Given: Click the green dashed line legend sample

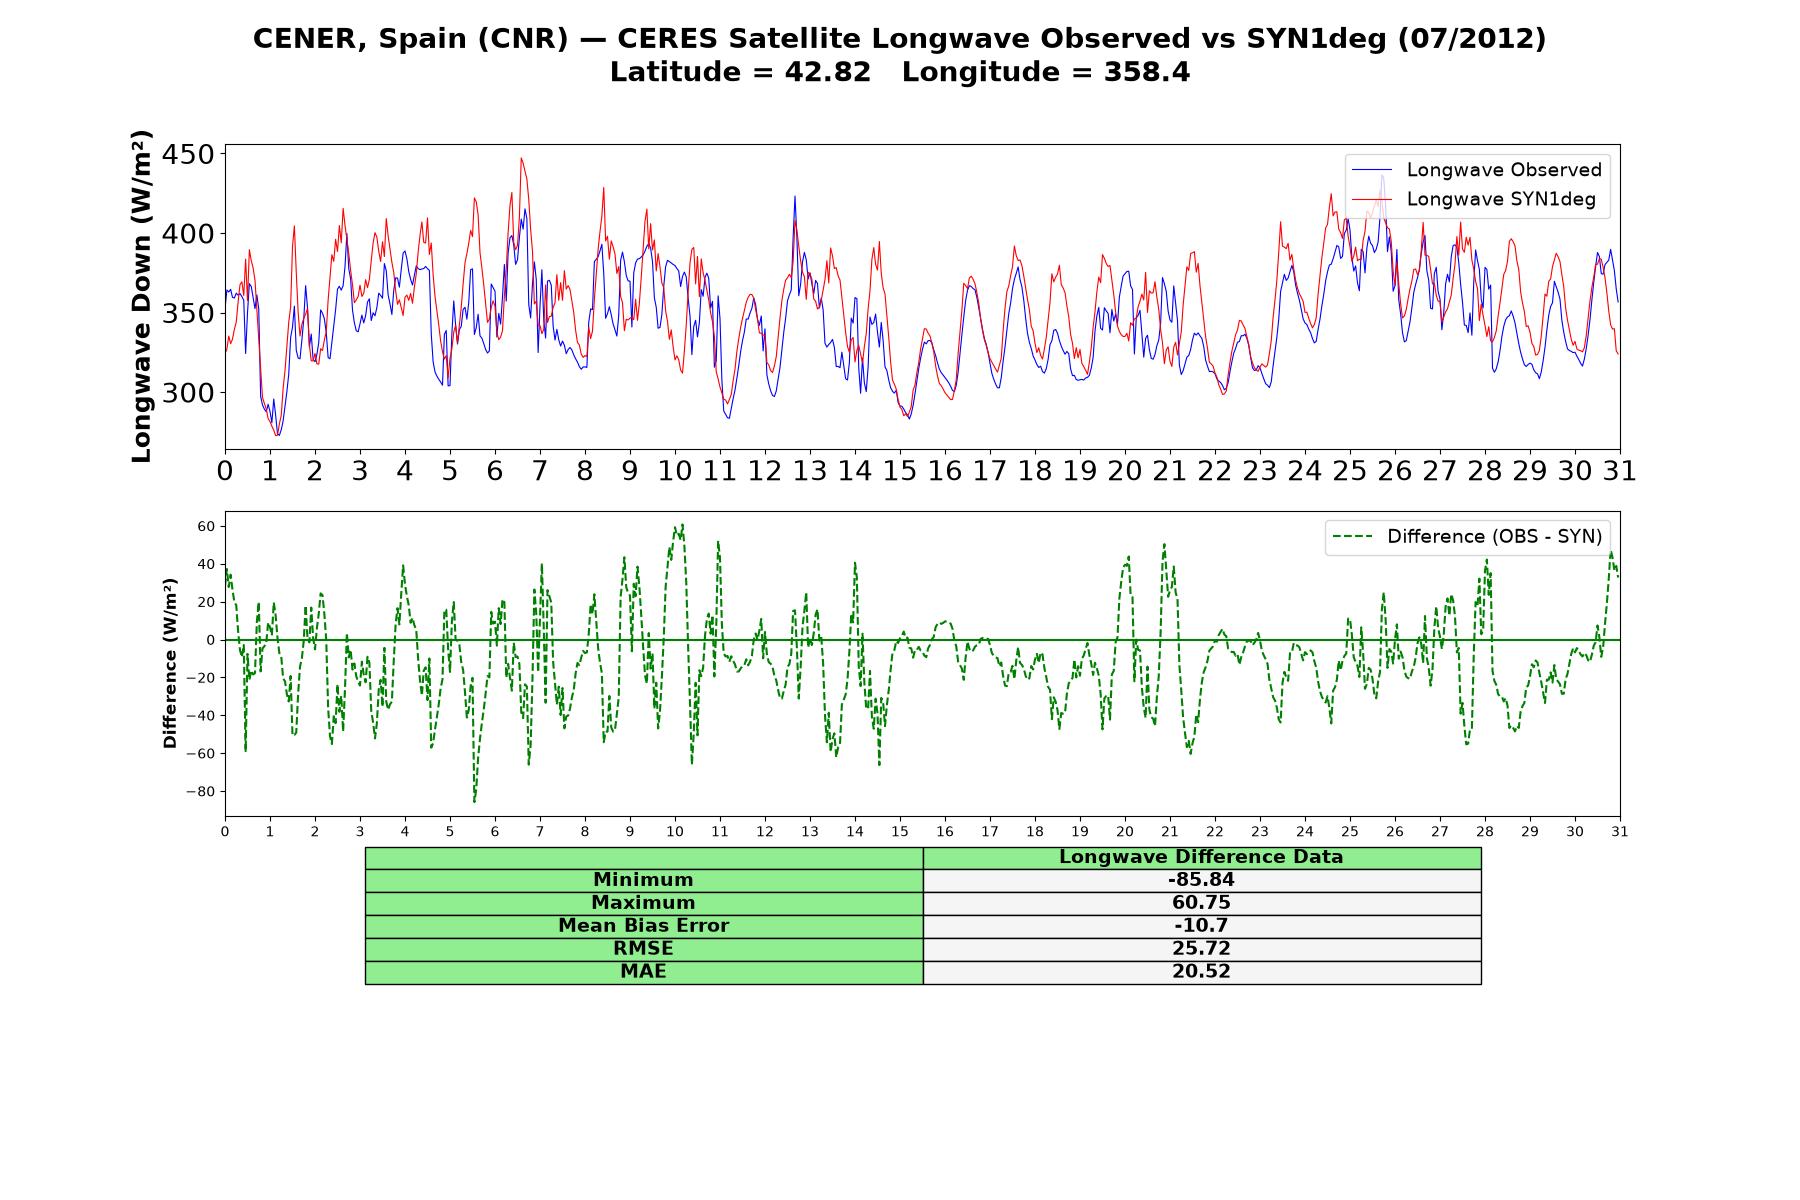Looking at the screenshot, I should click(x=1351, y=537).
